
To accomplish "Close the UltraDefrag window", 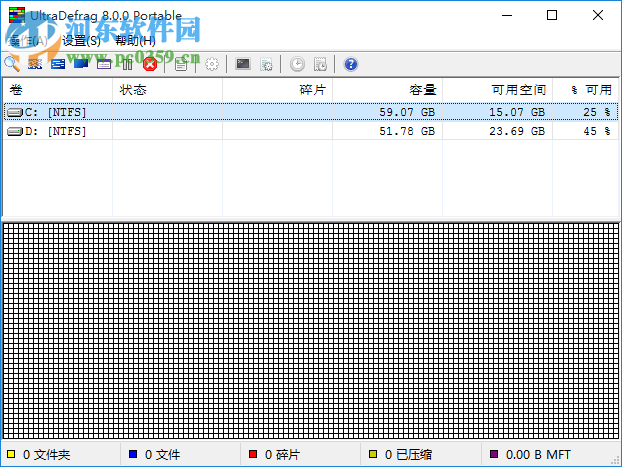I will point(598,15).
